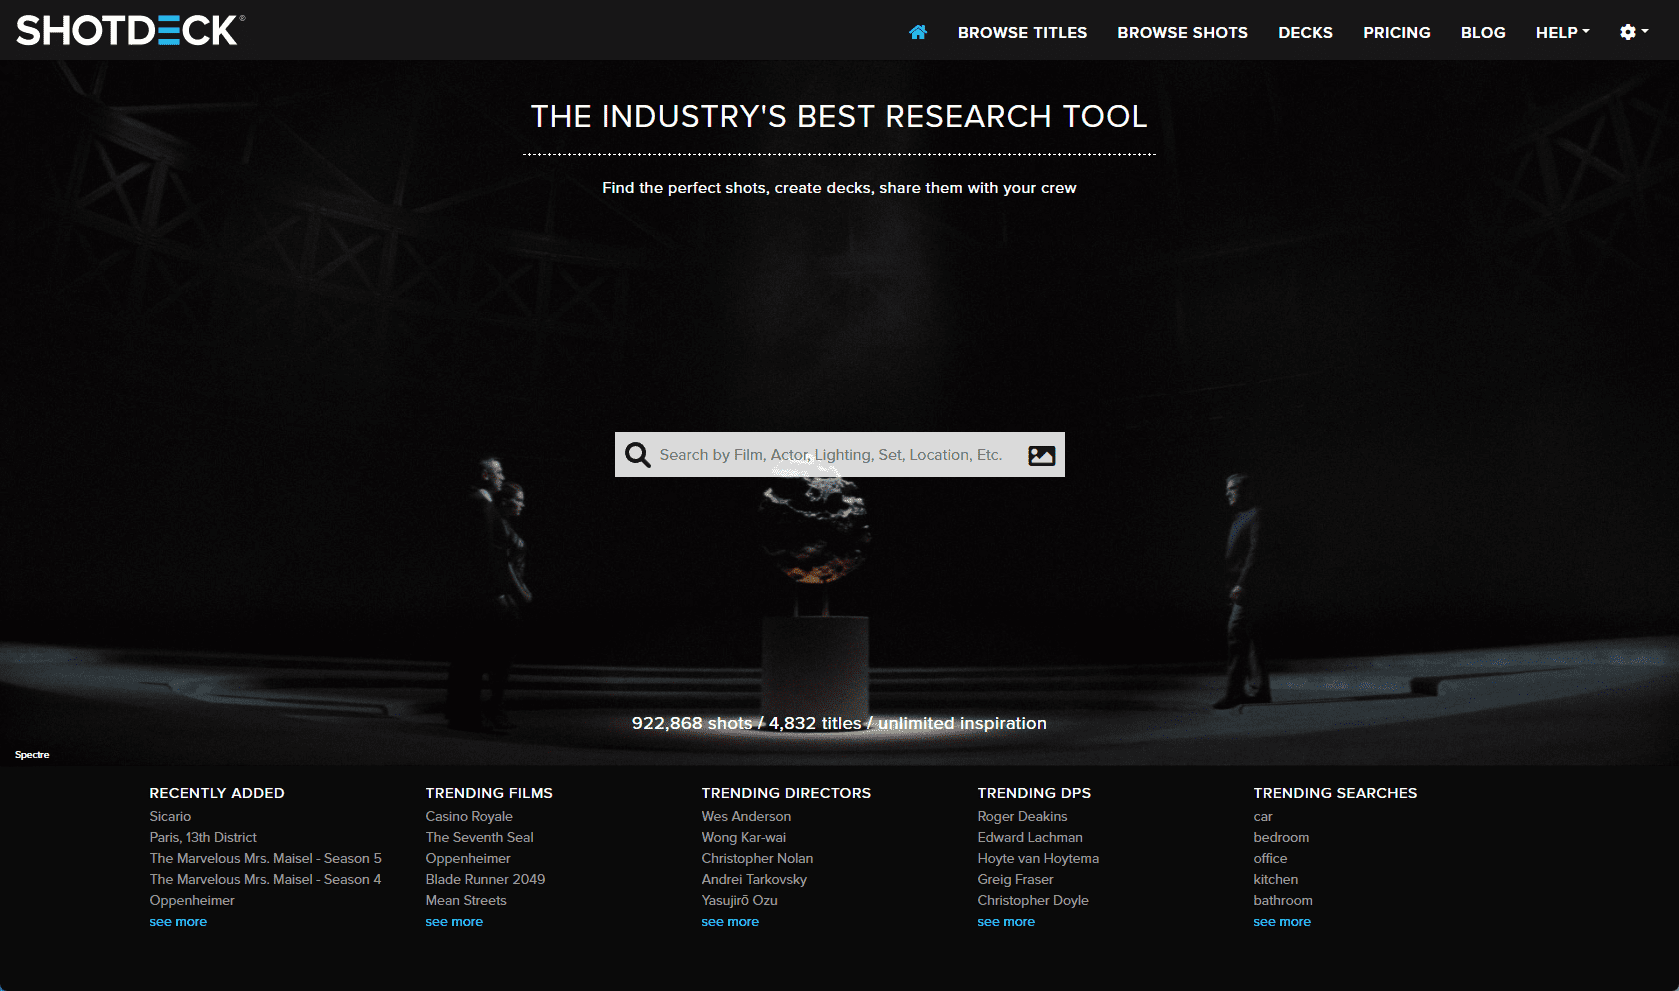Search trending term bedroom
The image size is (1679, 991).
(x=1281, y=837)
